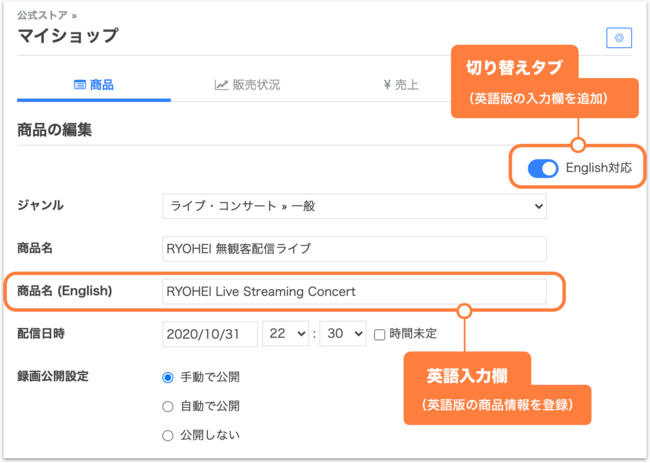Screen dimensions: 650x463
Task: Open the 販売状況 tab
Action: (248, 85)
